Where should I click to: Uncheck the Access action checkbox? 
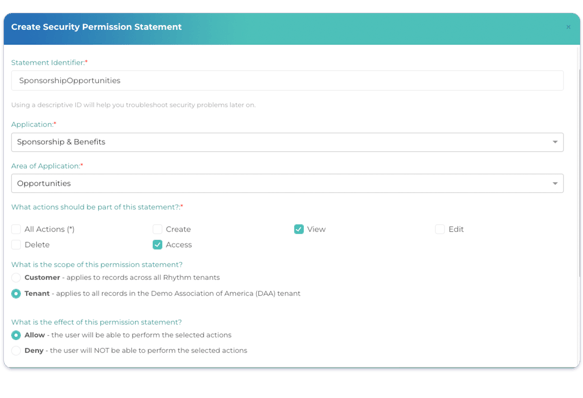click(x=157, y=245)
